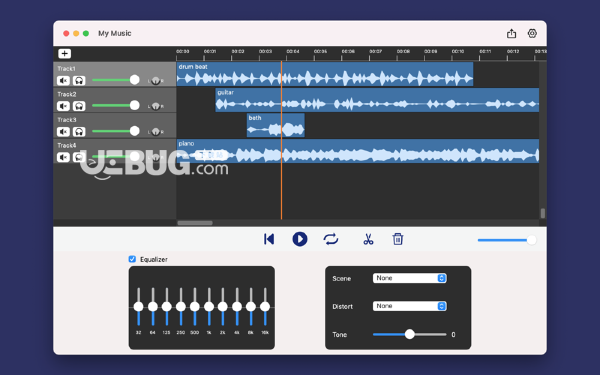Open the Scene dropdown
This screenshot has width=600, height=375.
pyautogui.click(x=409, y=278)
